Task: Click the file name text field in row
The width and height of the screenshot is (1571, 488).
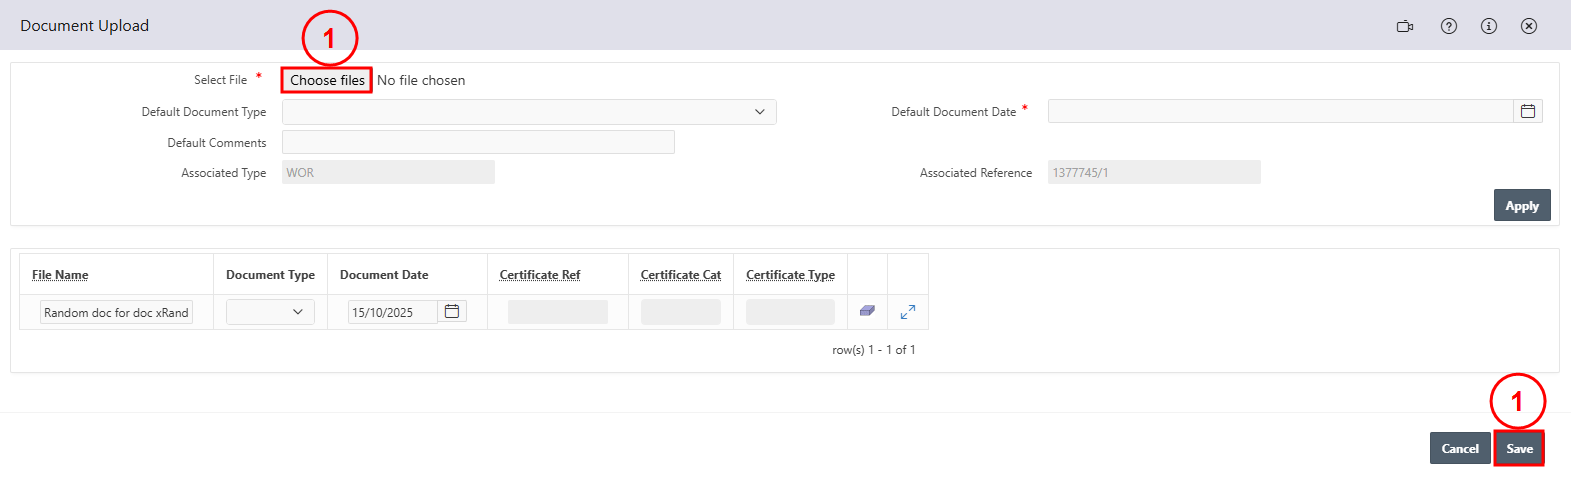Action: click(116, 312)
